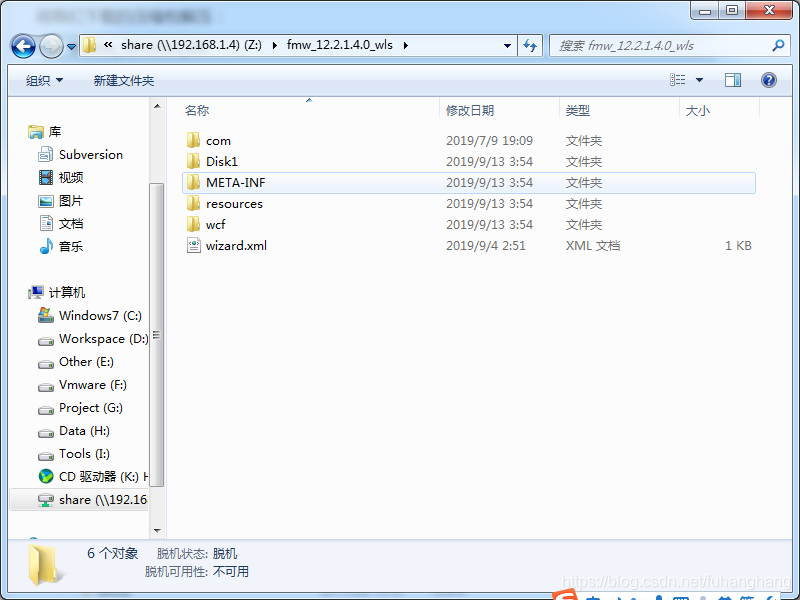Refresh the current folder view
This screenshot has width=800, height=600.
(531, 45)
